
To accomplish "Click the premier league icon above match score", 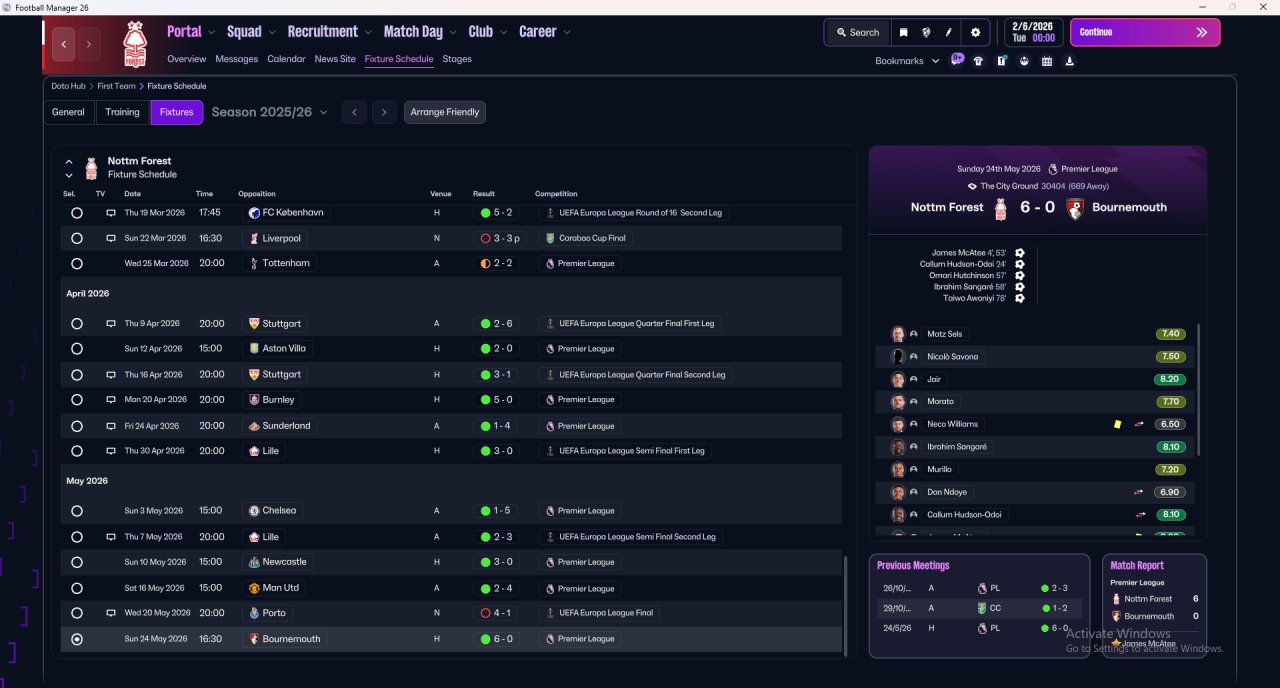I will (1052, 169).
